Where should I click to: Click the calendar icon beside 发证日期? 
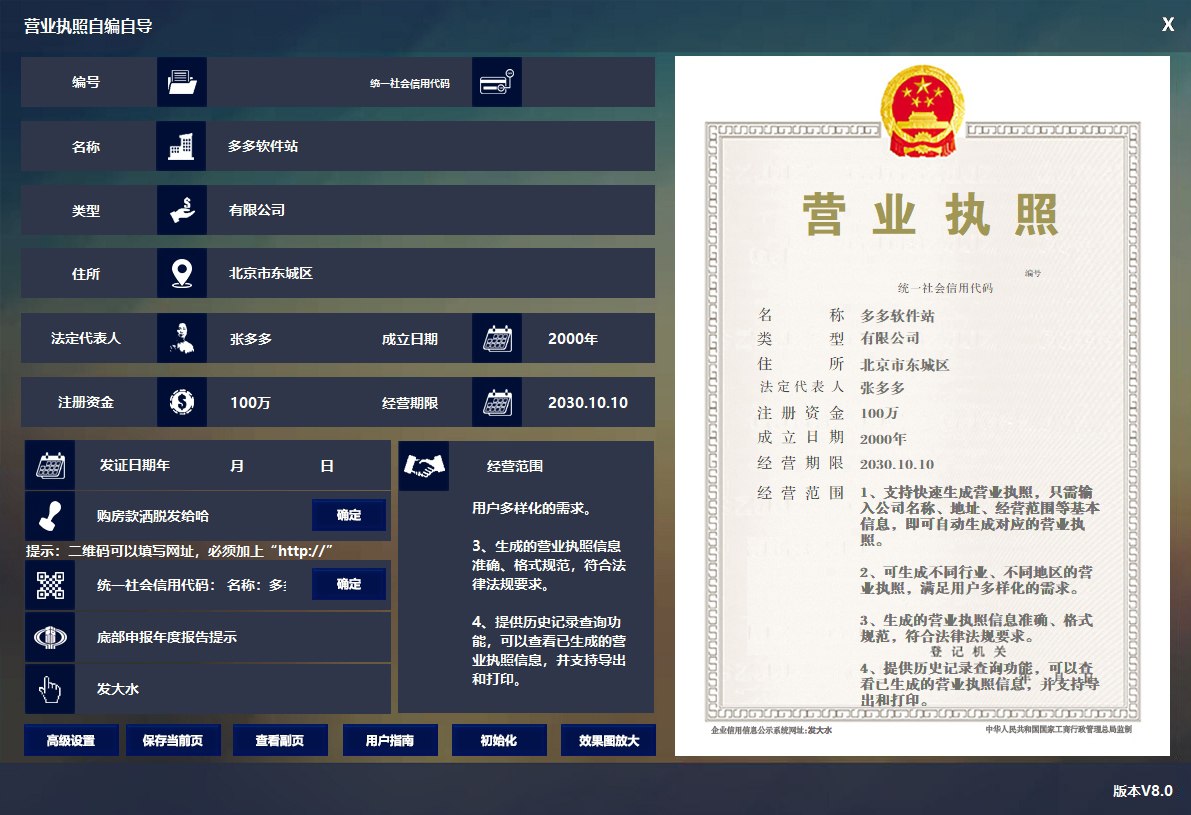50,464
